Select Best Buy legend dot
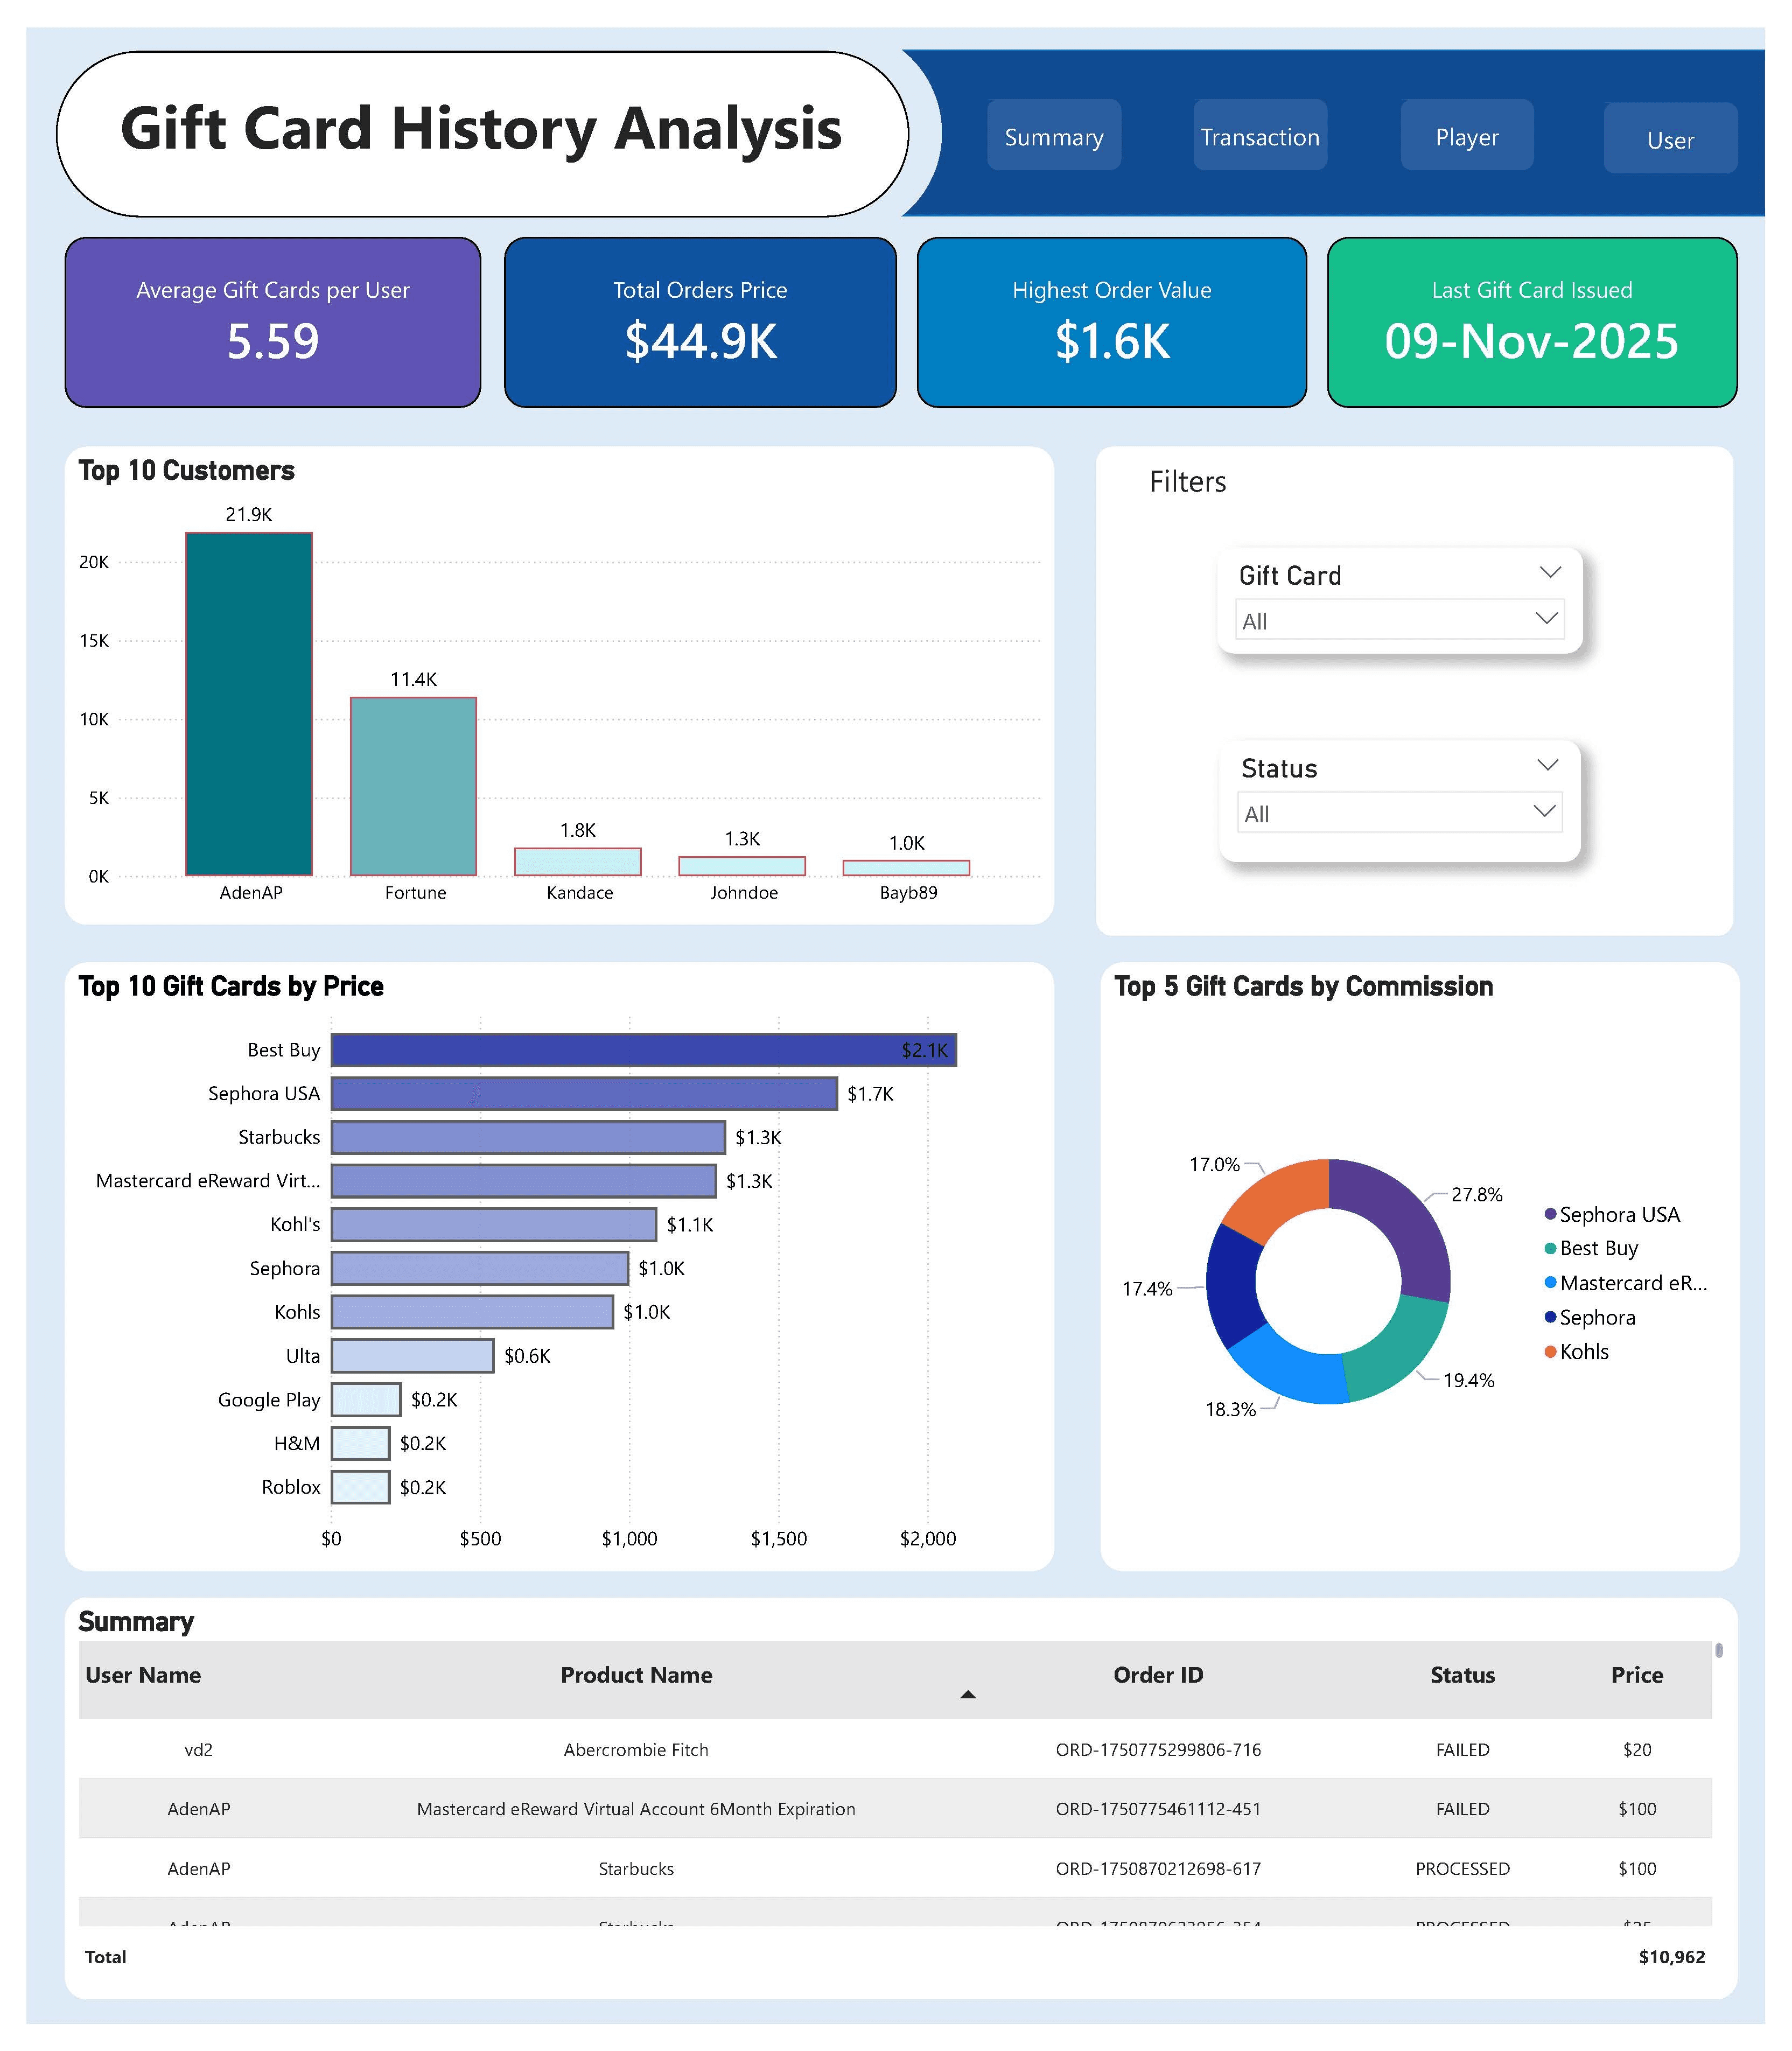The width and height of the screenshot is (1792, 2051). [x=1550, y=1248]
